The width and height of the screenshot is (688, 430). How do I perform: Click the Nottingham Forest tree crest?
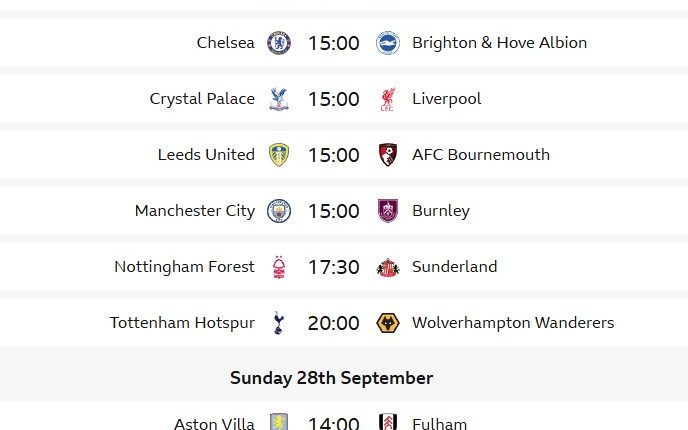click(x=279, y=267)
